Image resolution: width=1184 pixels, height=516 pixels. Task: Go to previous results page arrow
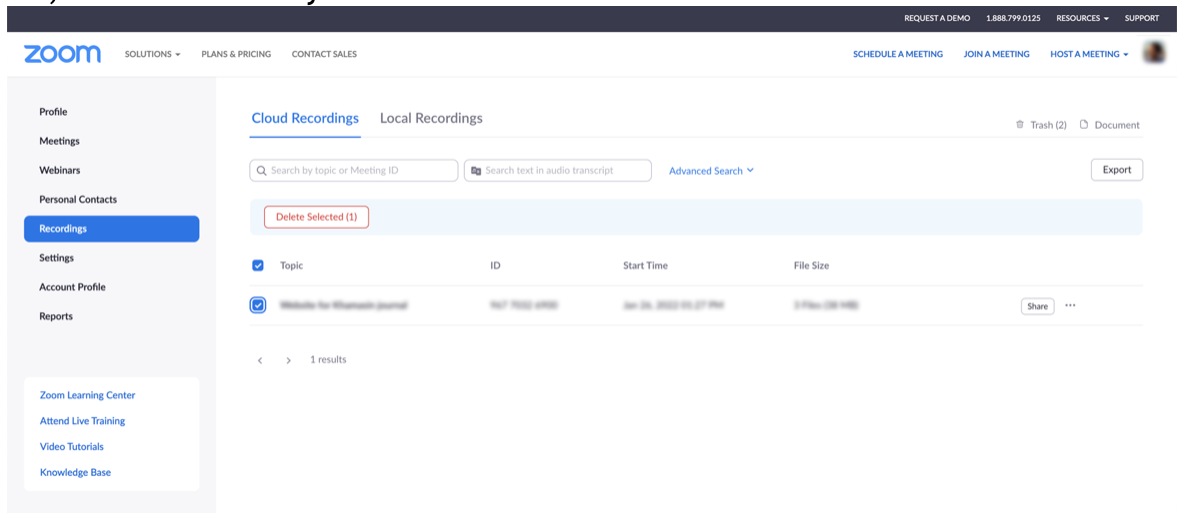pyautogui.click(x=260, y=360)
